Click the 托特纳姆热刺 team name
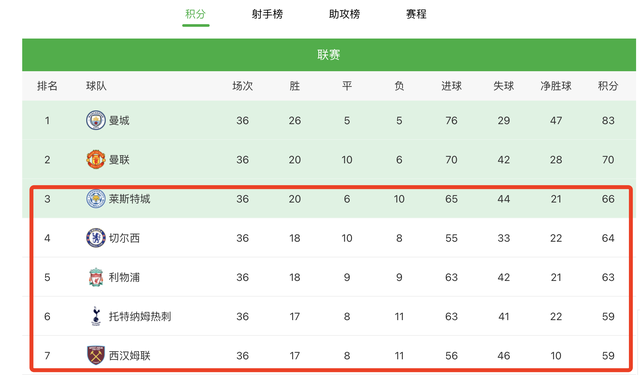Viewport: 640px width, 375px height. coord(140,316)
